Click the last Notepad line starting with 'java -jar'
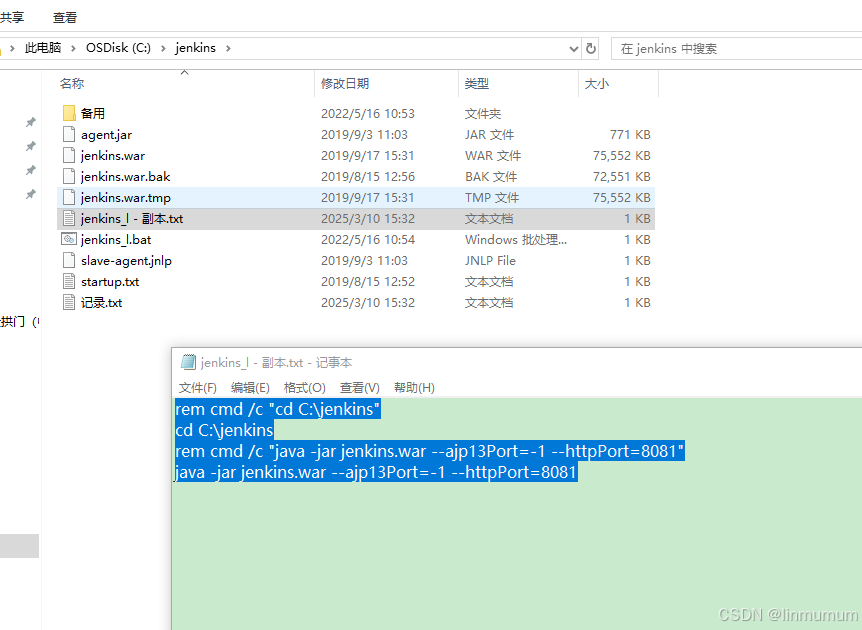Image resolution: width=862 pixels, height=630 pixels. click(x=376, y=472)
